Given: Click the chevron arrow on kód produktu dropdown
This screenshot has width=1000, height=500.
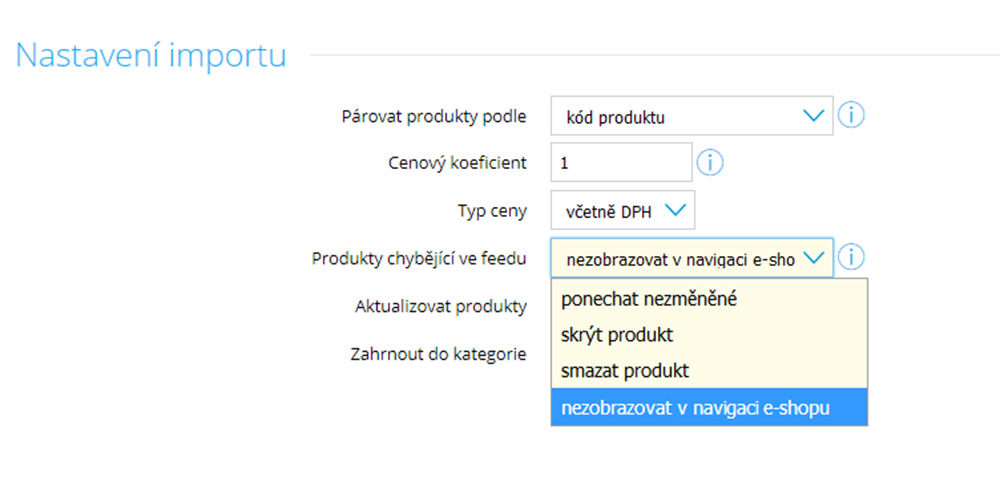Looking at the screenshot, I should click(x=814, y=116).
